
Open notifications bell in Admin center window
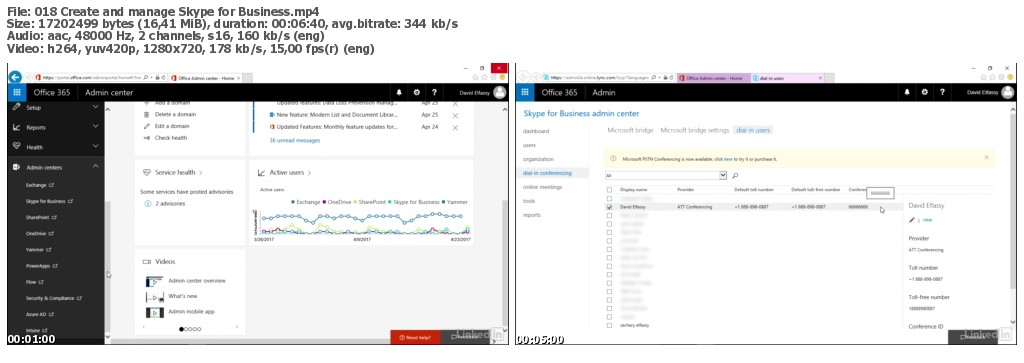point(400,93)
